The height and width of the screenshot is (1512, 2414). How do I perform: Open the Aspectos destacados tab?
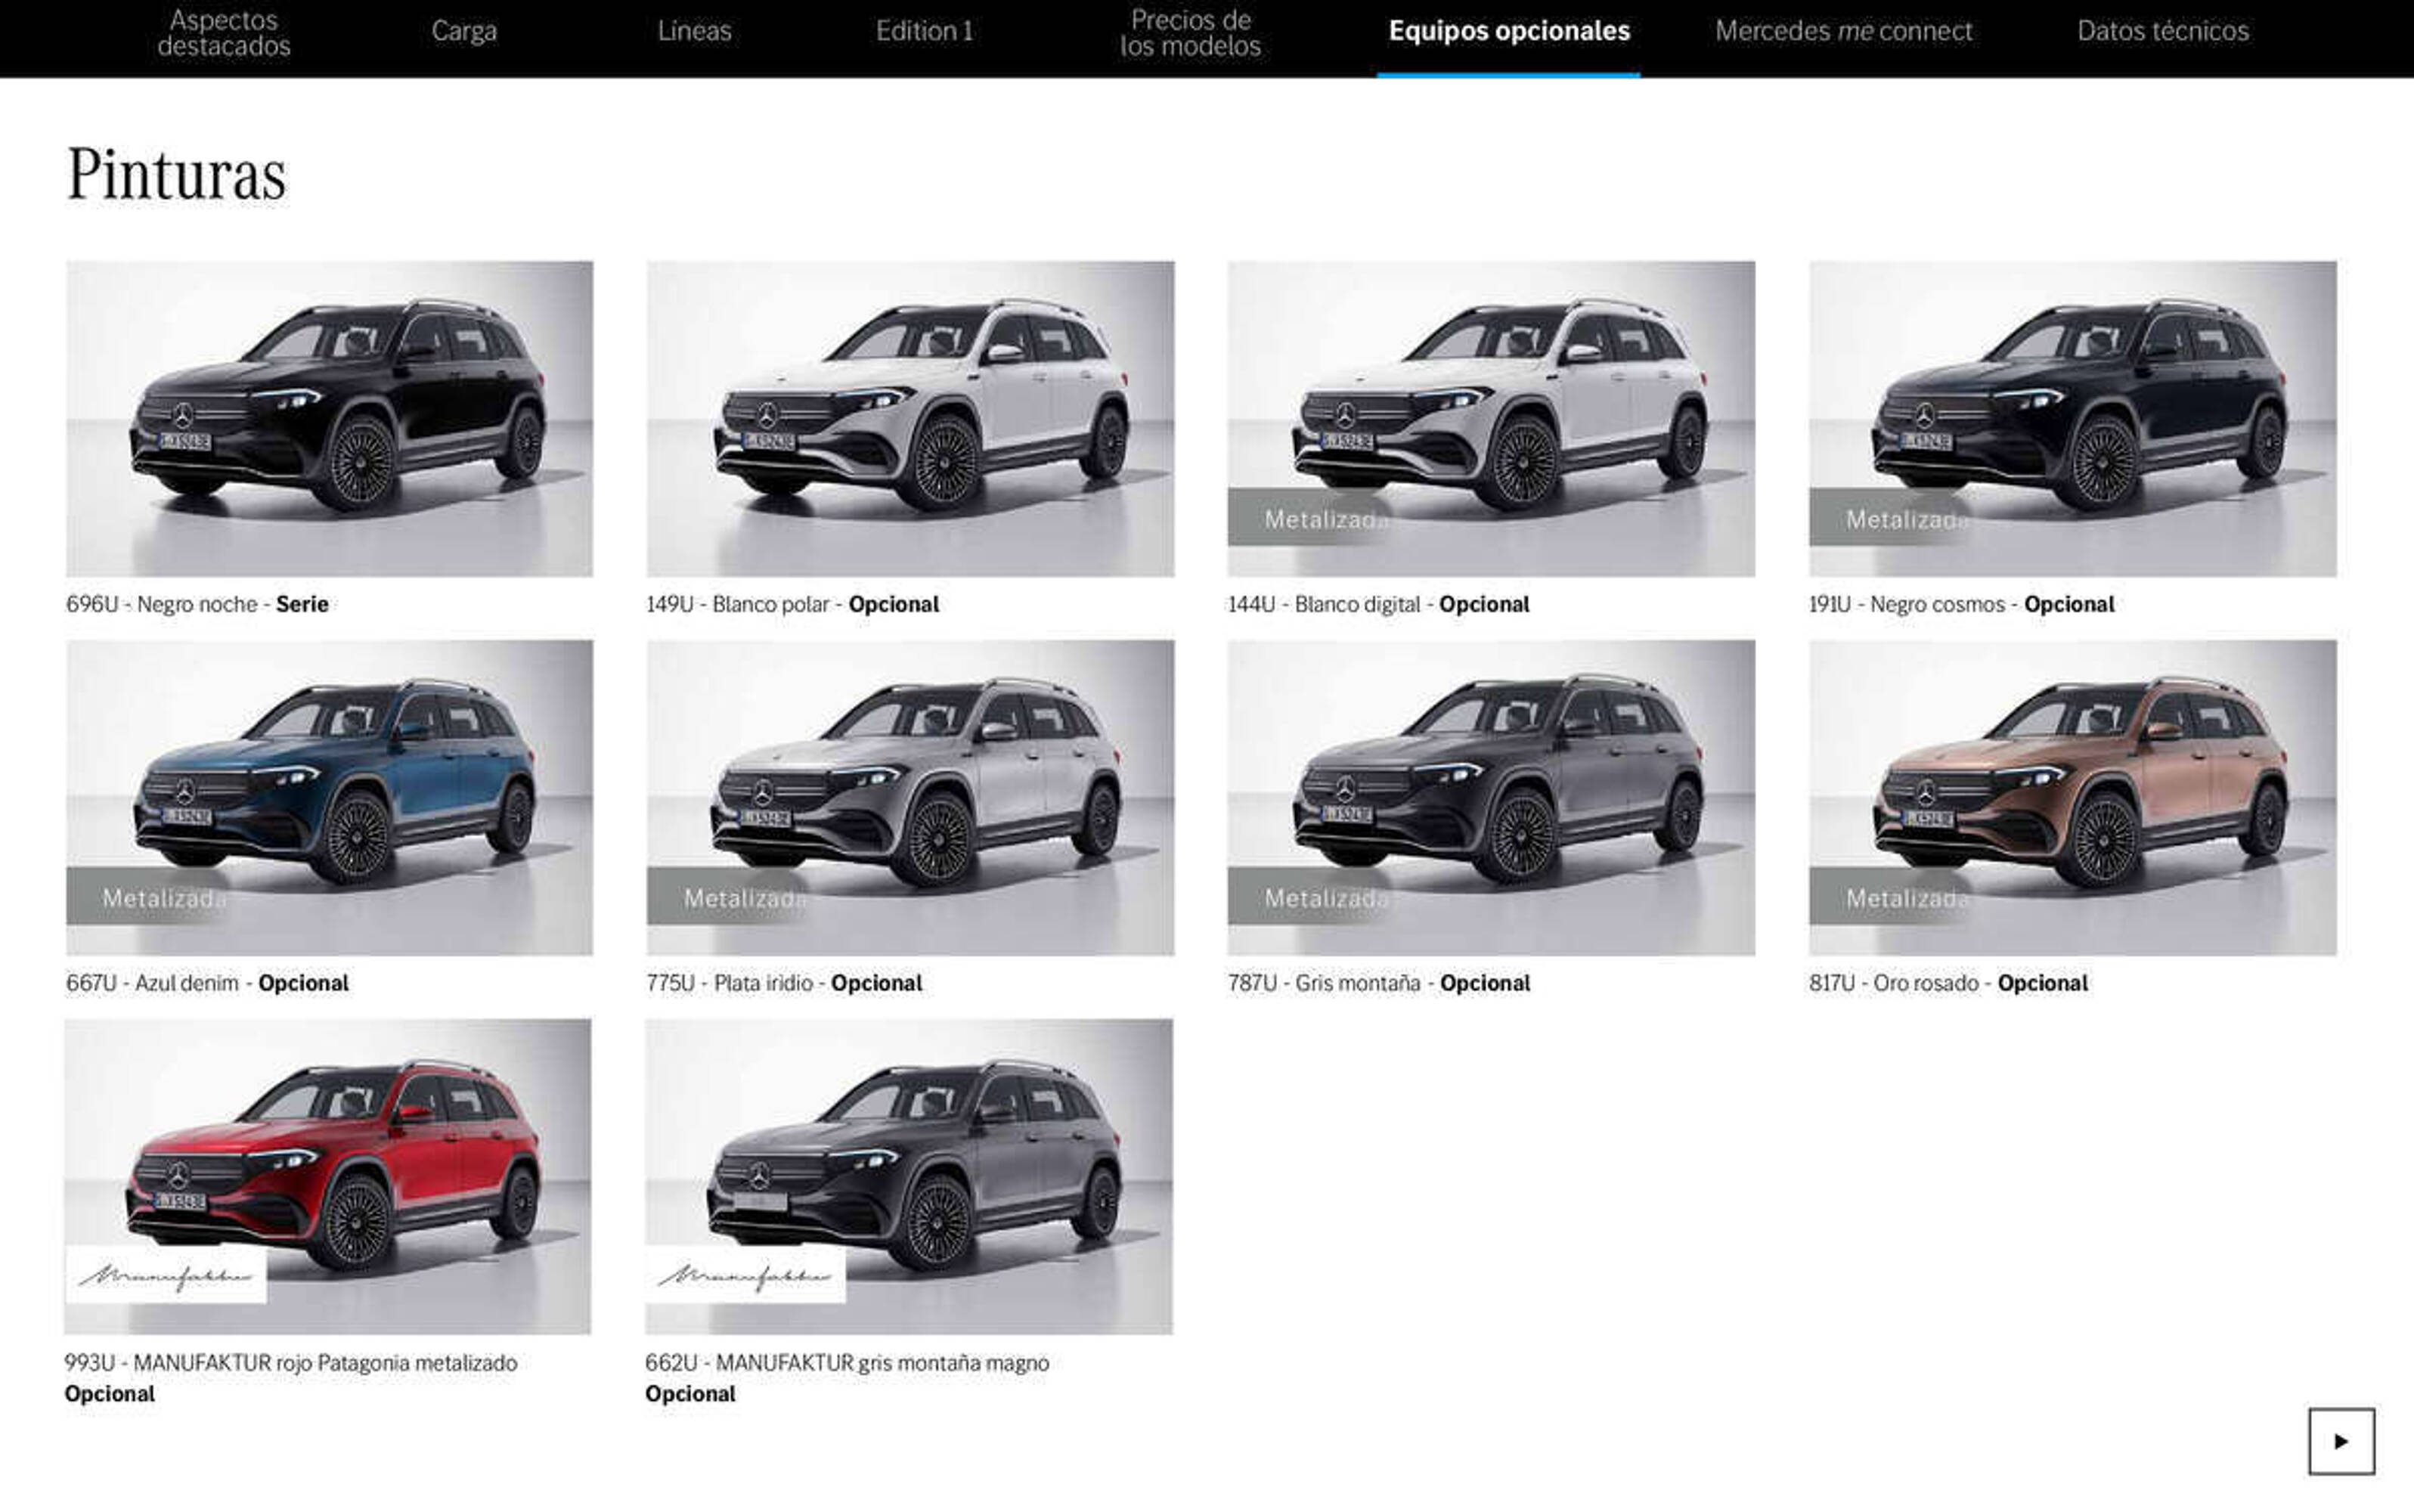click(224, 33)
